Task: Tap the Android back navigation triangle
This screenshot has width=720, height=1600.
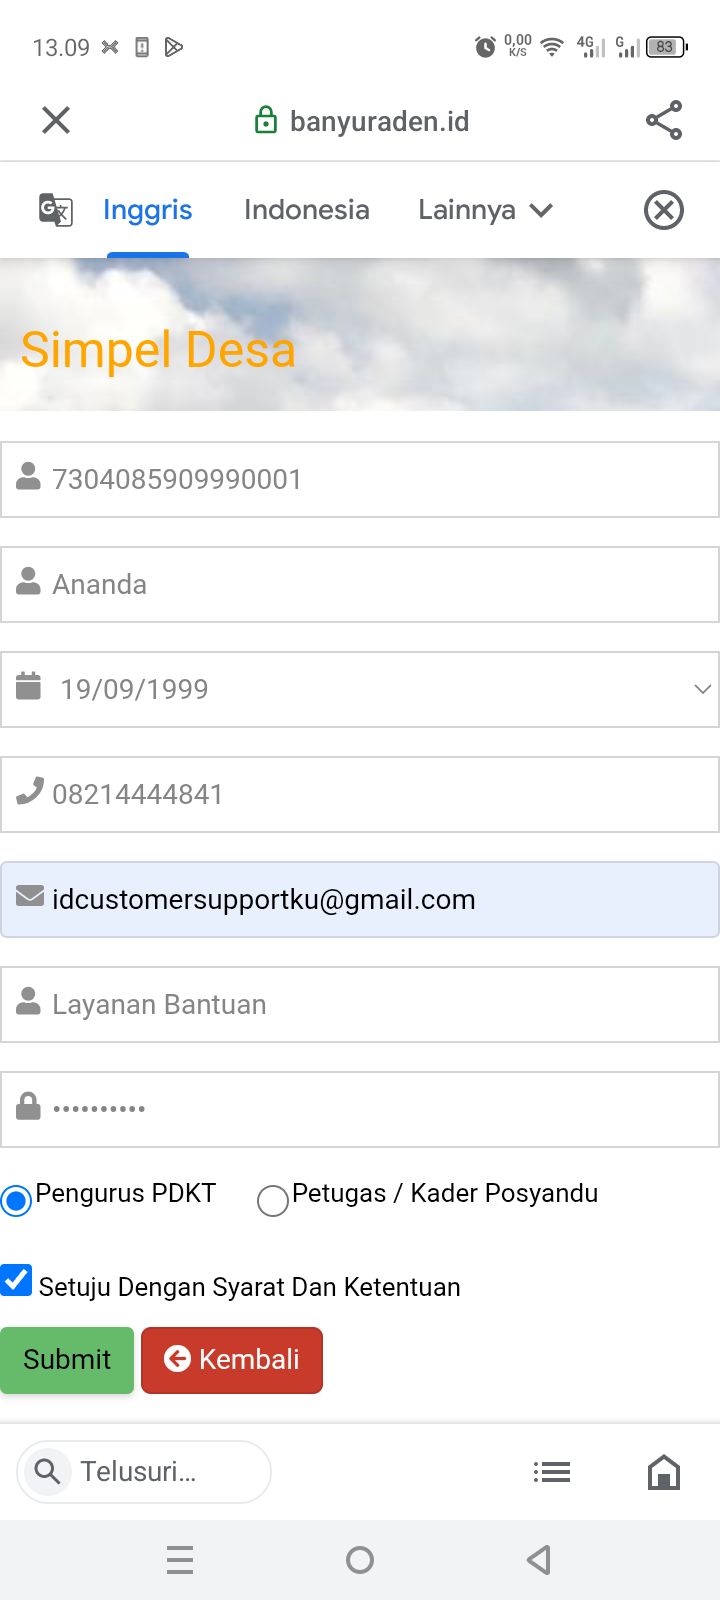Action: (x=539, y=1560)
